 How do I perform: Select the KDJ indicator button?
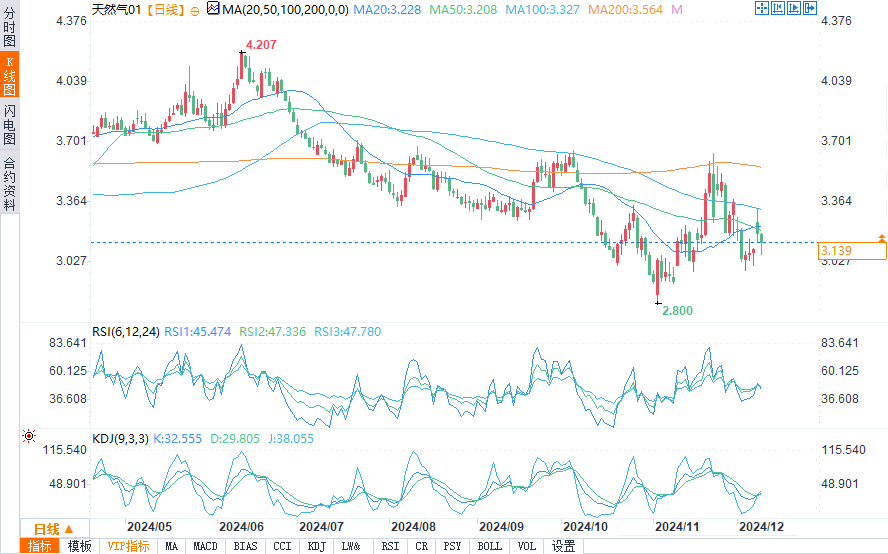pos(316,546)
